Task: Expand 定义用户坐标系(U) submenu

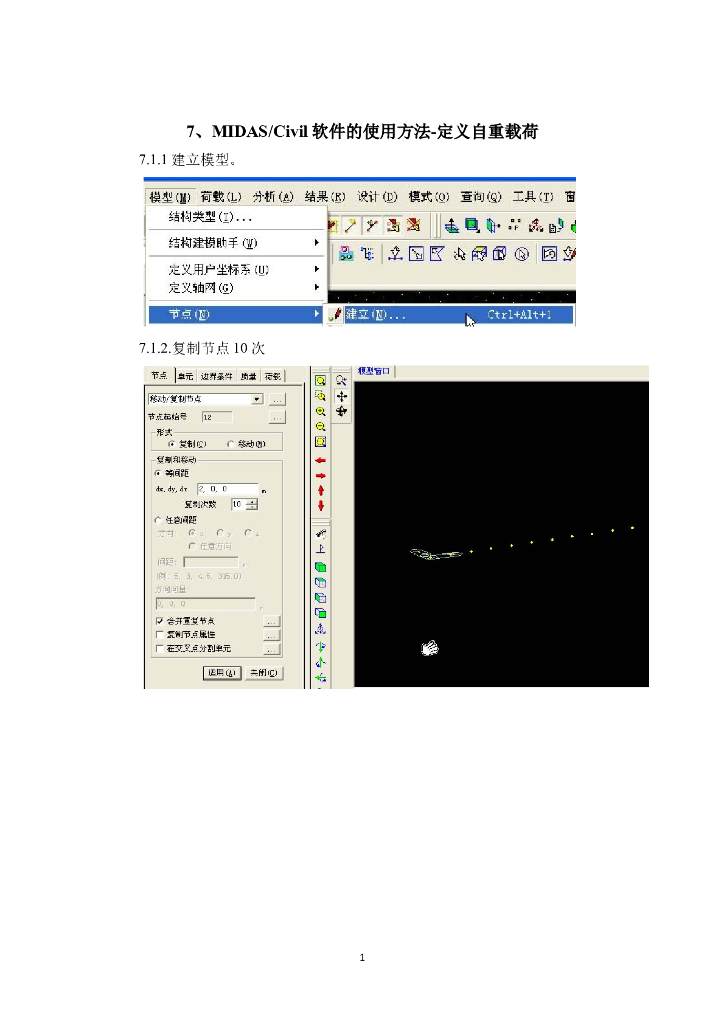Action: [236, 269]
